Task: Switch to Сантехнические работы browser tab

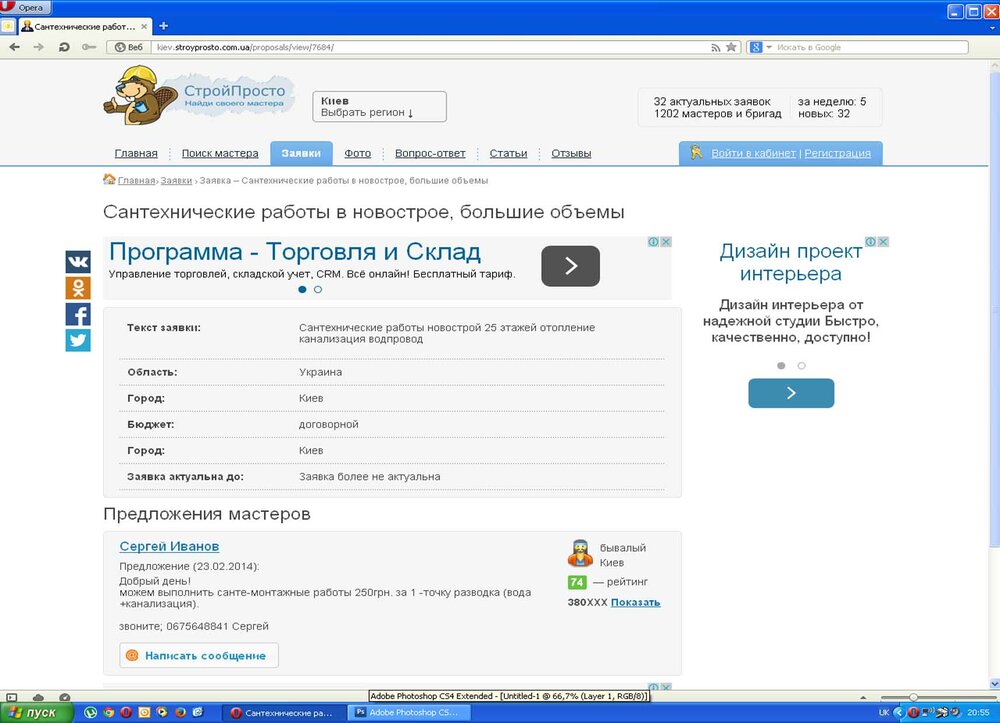Action: pyautogui.click(x=85, y=26)
